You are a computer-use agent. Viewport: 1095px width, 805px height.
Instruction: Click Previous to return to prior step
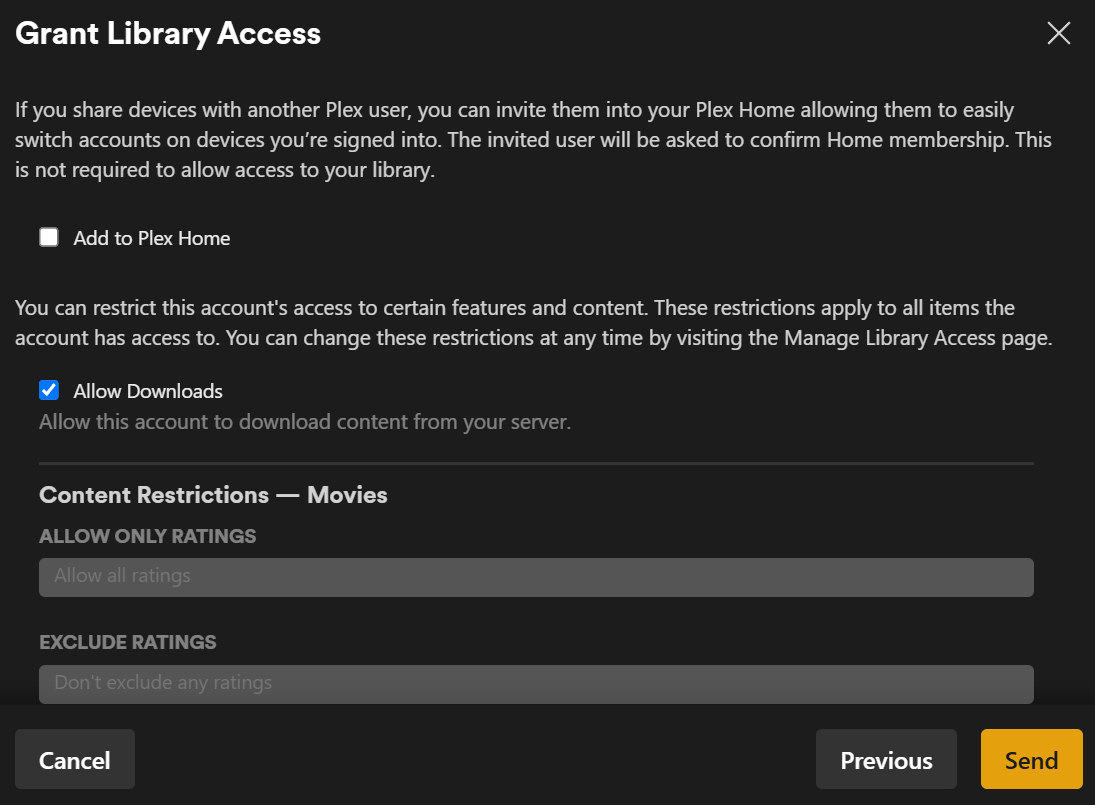[x=886, y=759]
